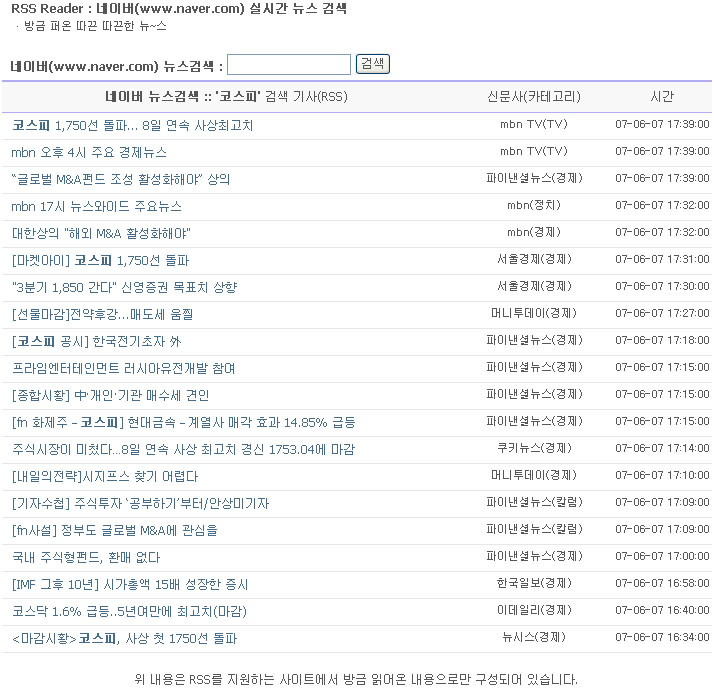Image resolution: width=714 pixels, height=697 pixels.
Task: Click timestamp '07-06-07 17:14:00'
Action: tap(662, 448)
